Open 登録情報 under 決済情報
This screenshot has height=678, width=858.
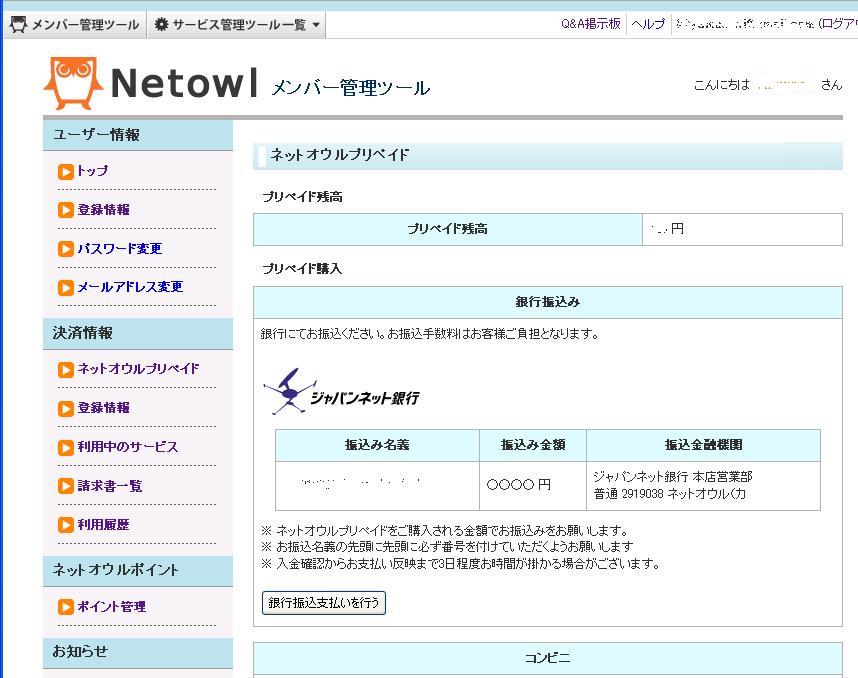tap(104, 408)
